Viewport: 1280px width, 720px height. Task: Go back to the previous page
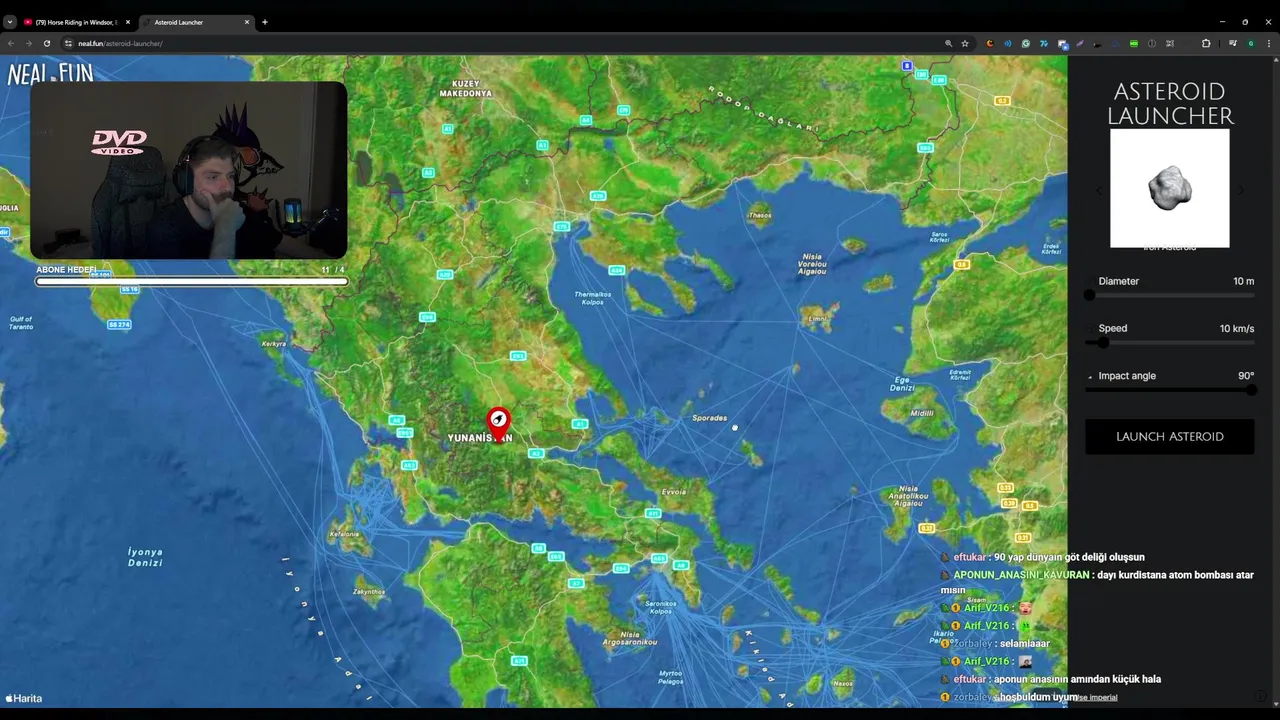(x=11, y=43)
